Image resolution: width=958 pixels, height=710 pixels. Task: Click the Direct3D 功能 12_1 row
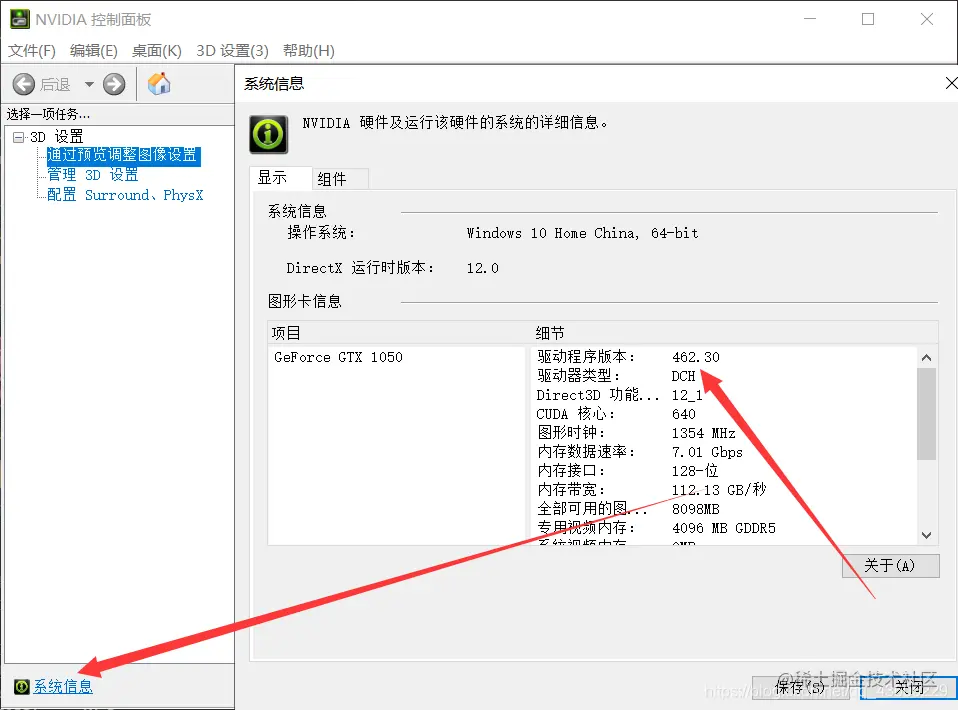click(x=620, y=395)
